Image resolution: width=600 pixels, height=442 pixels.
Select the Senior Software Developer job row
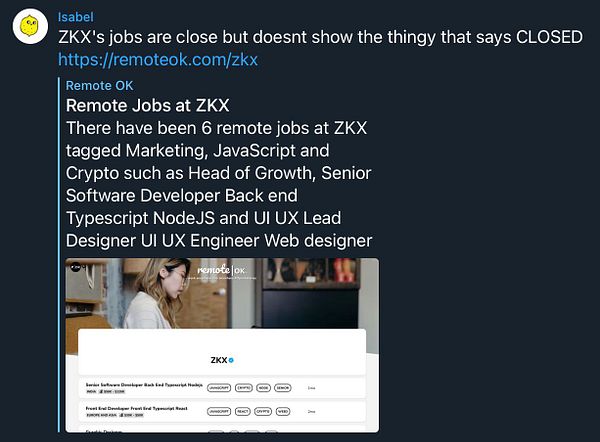point(222,388)
